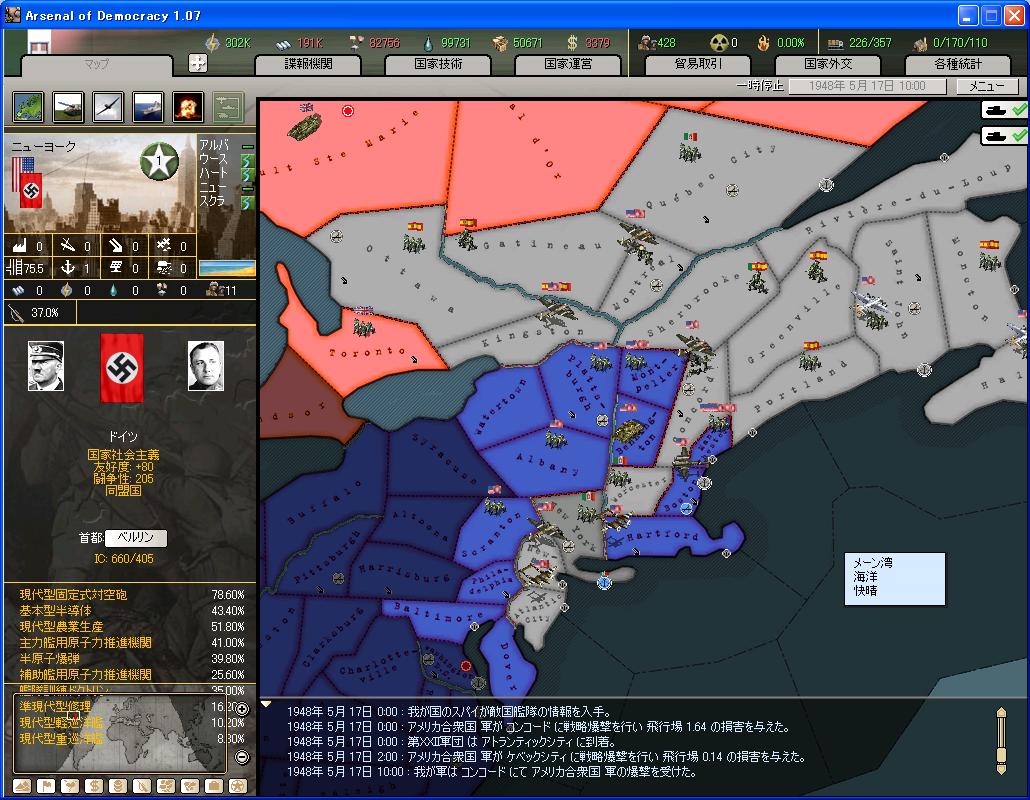Select the 基本型半導体 research row
1030x800 pixels.
tap(131, 611)
